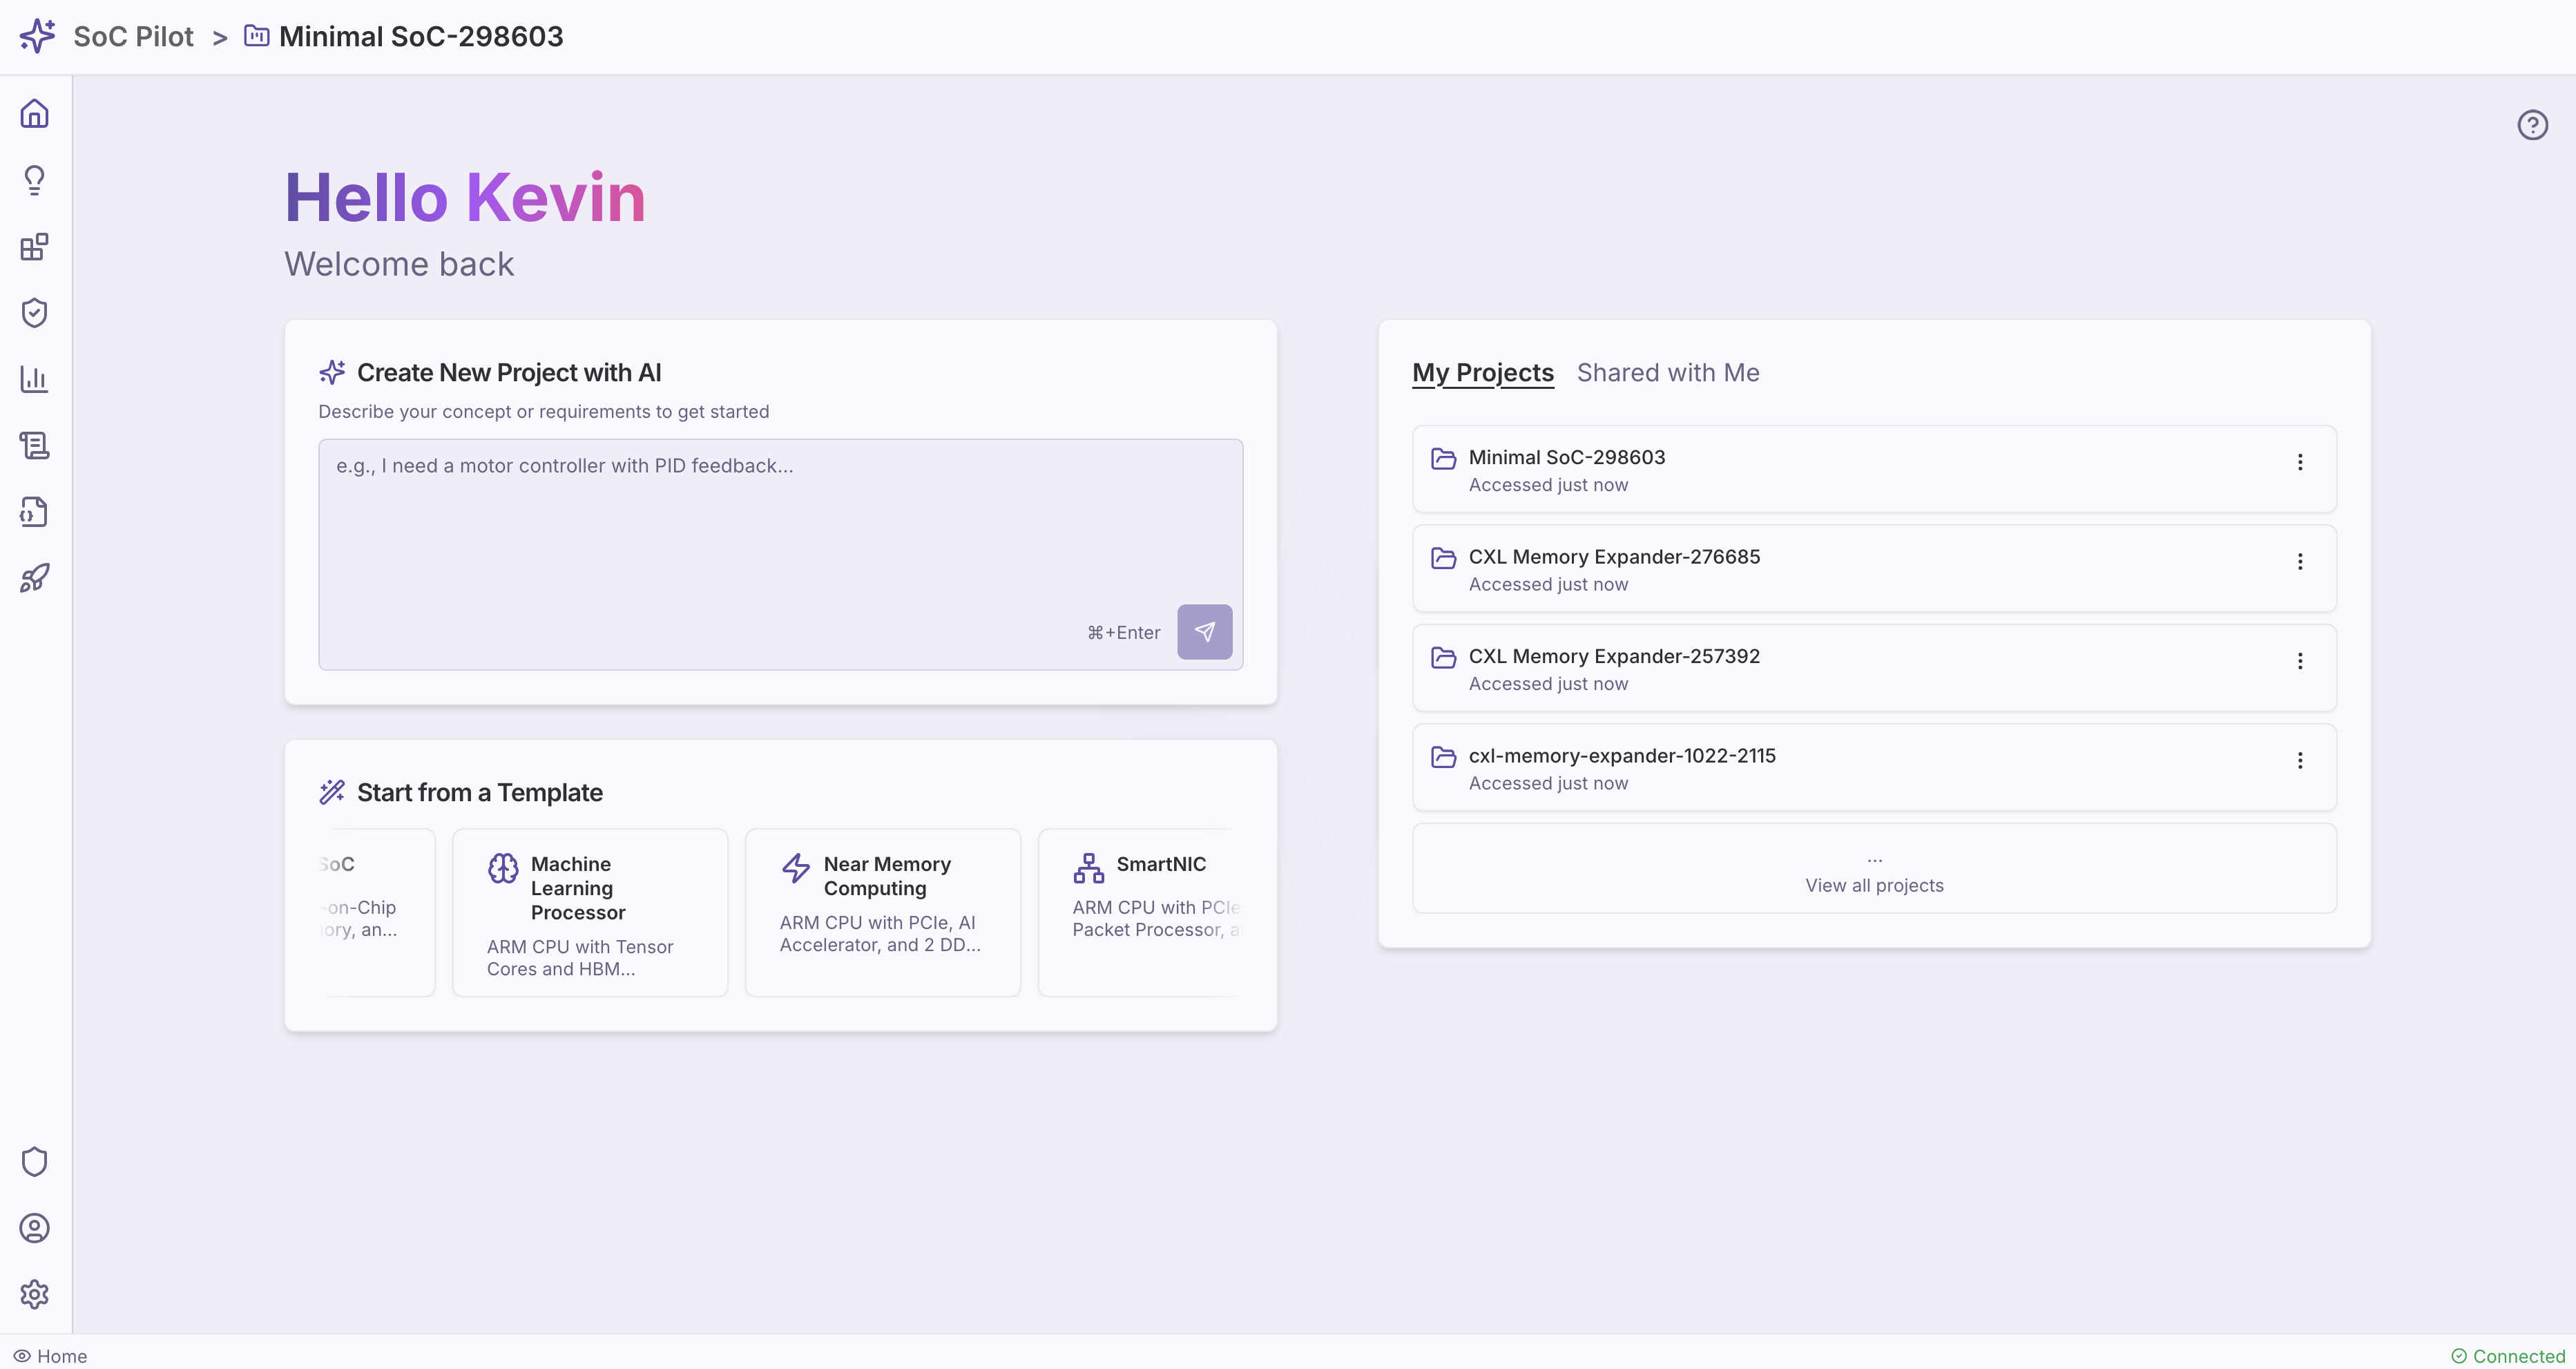The width and height of the screenshot is (2576, 1369).
Task: Select the My Projects tab
Action: [x=1482, y=373]
